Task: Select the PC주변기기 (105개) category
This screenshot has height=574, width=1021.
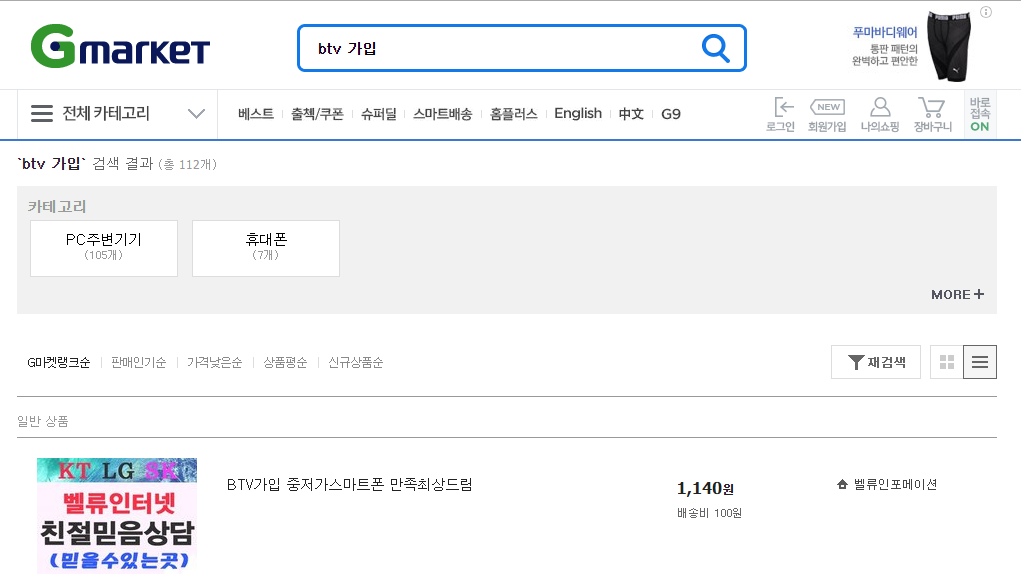Action: [x=104, y=248]
